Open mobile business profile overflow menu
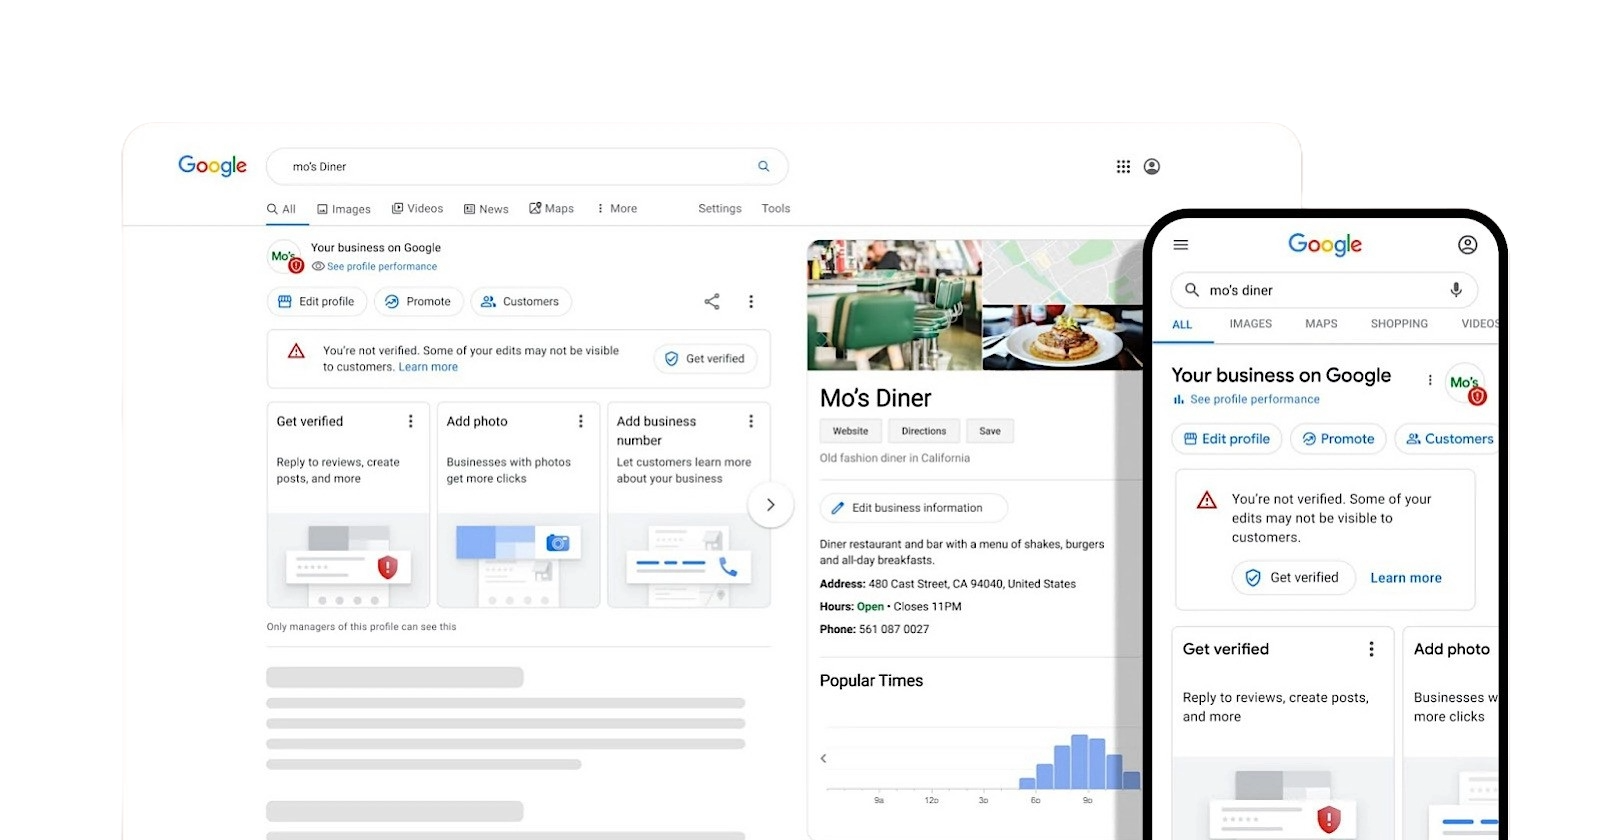 [x=1430, y=380]
